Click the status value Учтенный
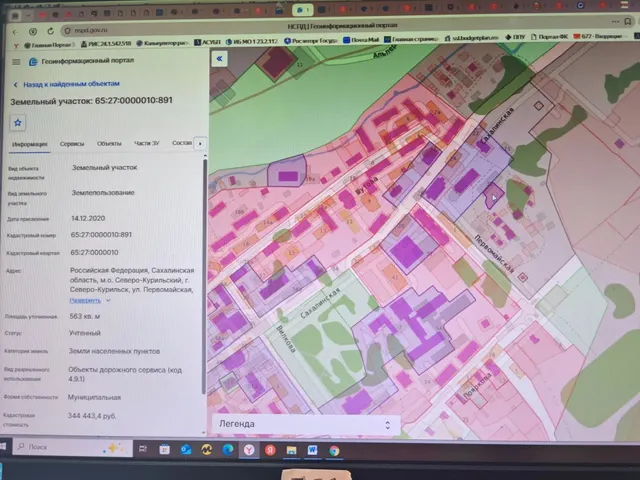This screenshot has width=640, height=480. pyautogui.click(x=84, y=333)
